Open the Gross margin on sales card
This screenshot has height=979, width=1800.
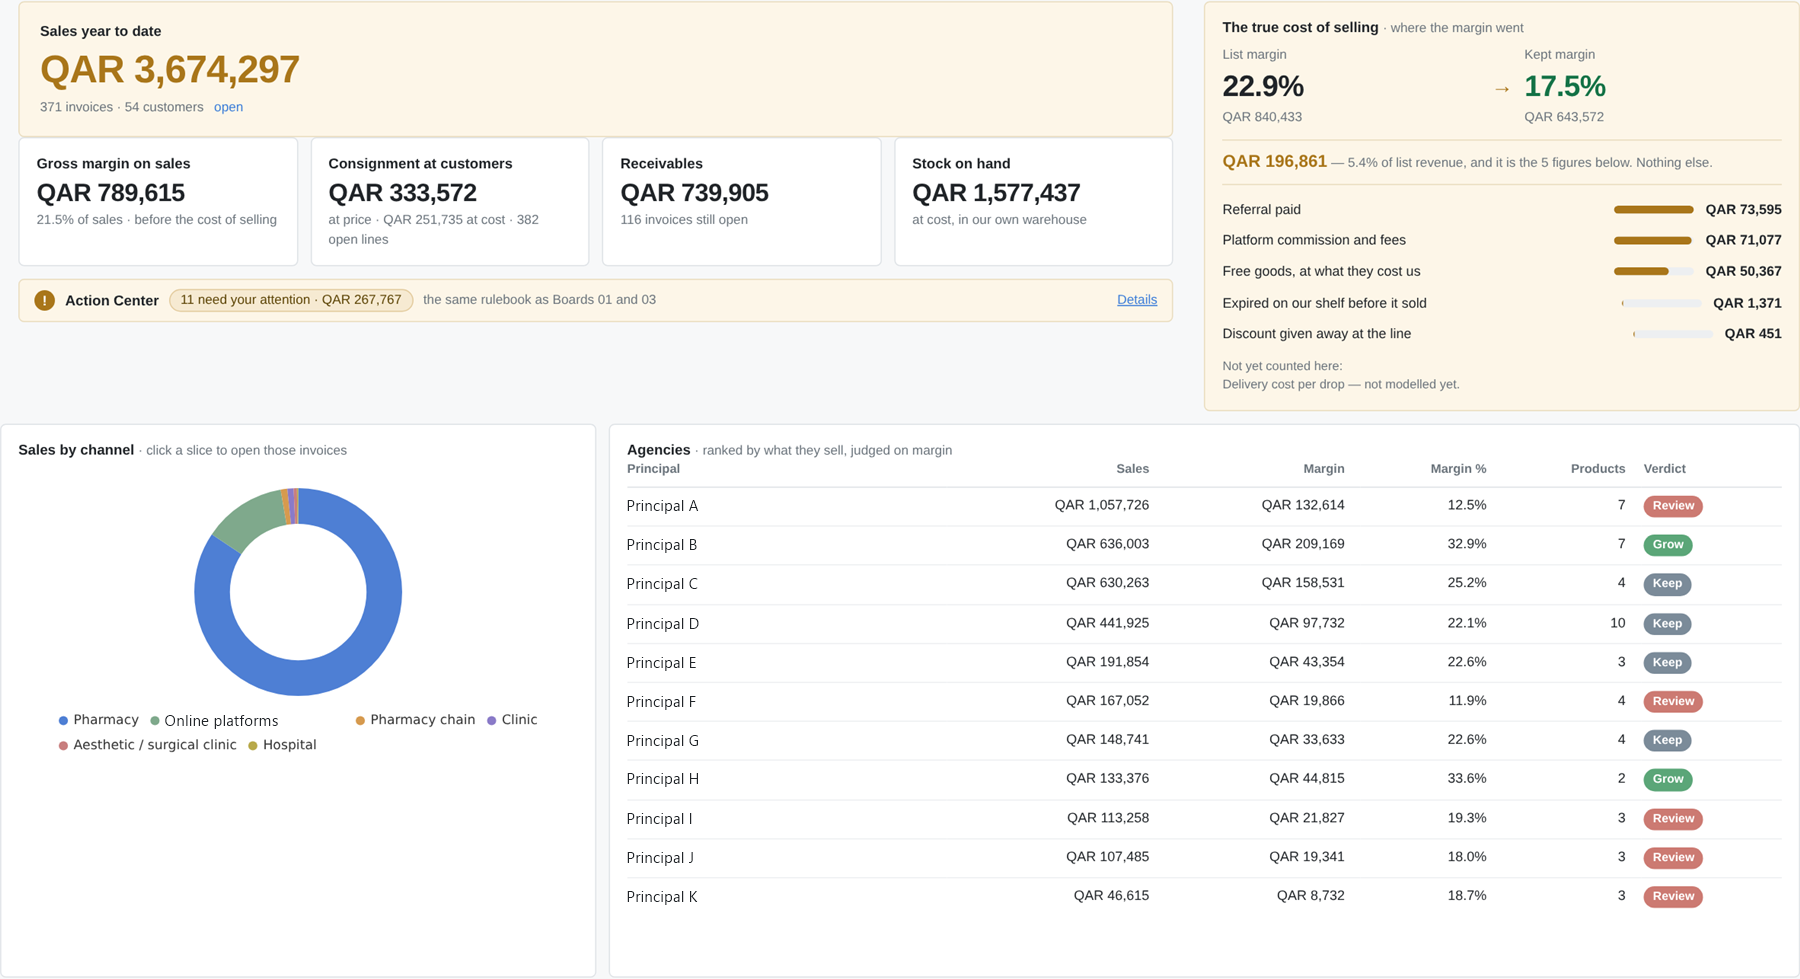tap(158, 202)
